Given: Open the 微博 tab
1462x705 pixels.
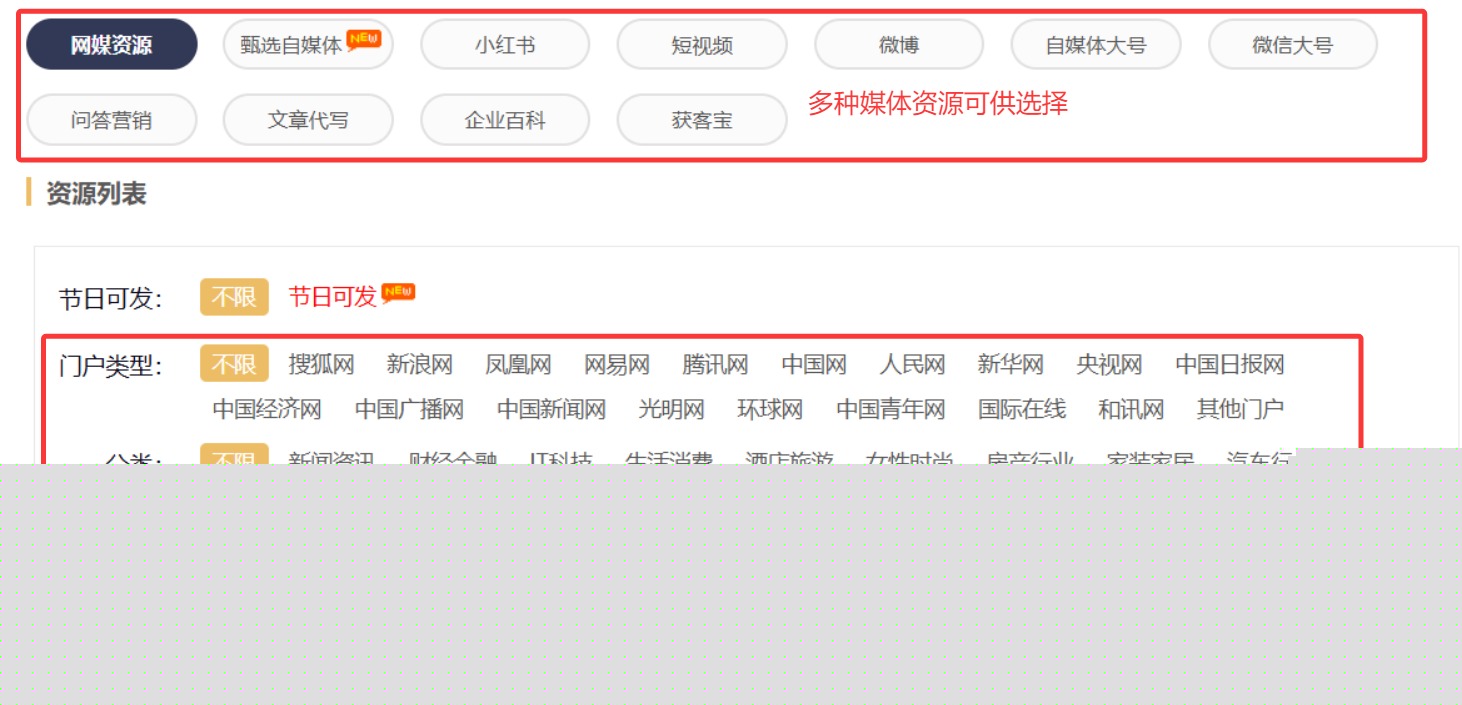Looking at the screenshot, I should pos(899,45).
